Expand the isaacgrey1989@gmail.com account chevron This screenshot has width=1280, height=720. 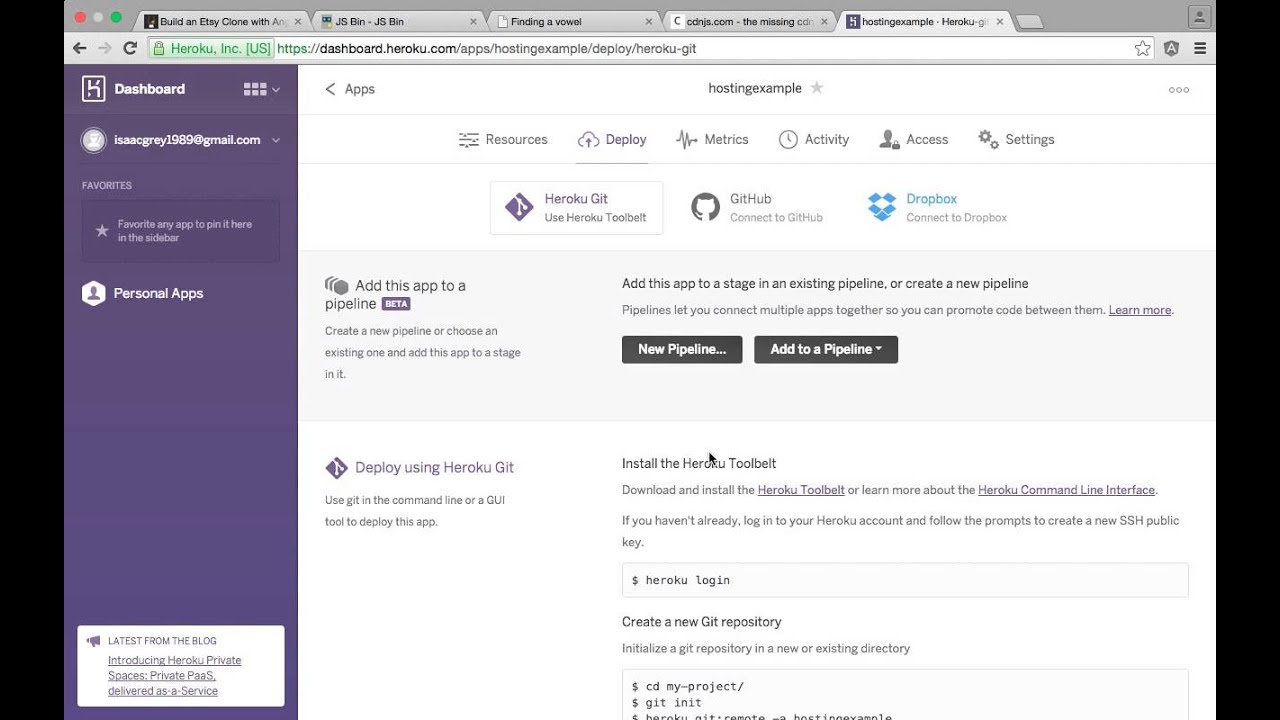[276, 140]
